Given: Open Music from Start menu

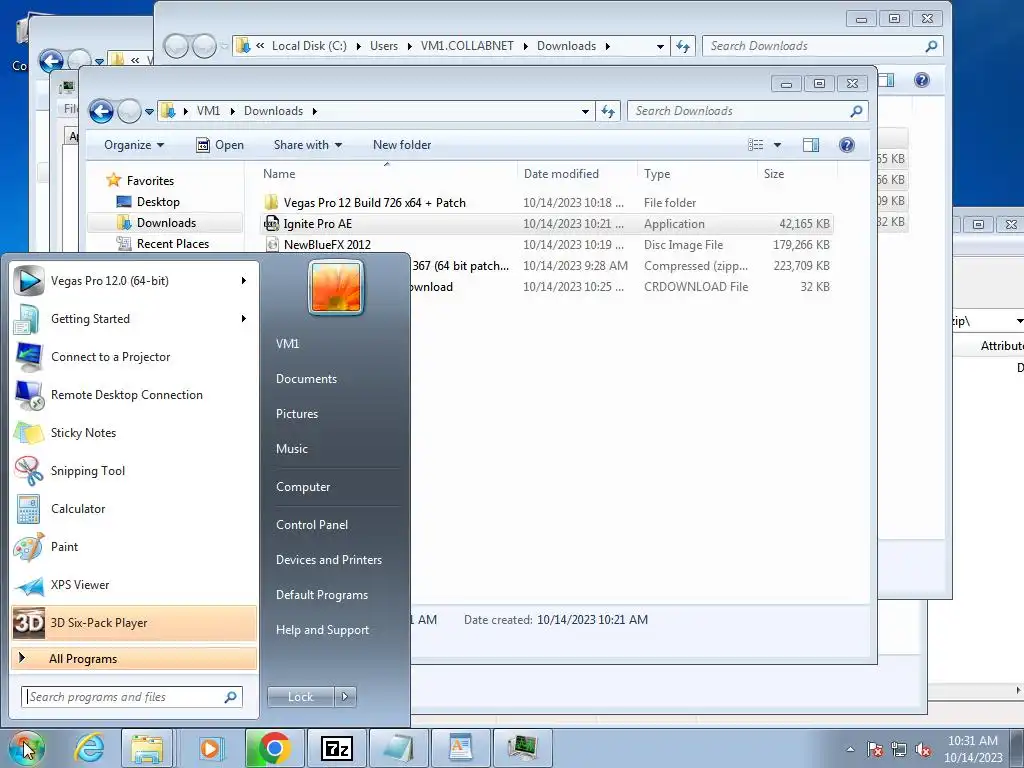Looking at the screenshot, I should click(x=292, y=449).
